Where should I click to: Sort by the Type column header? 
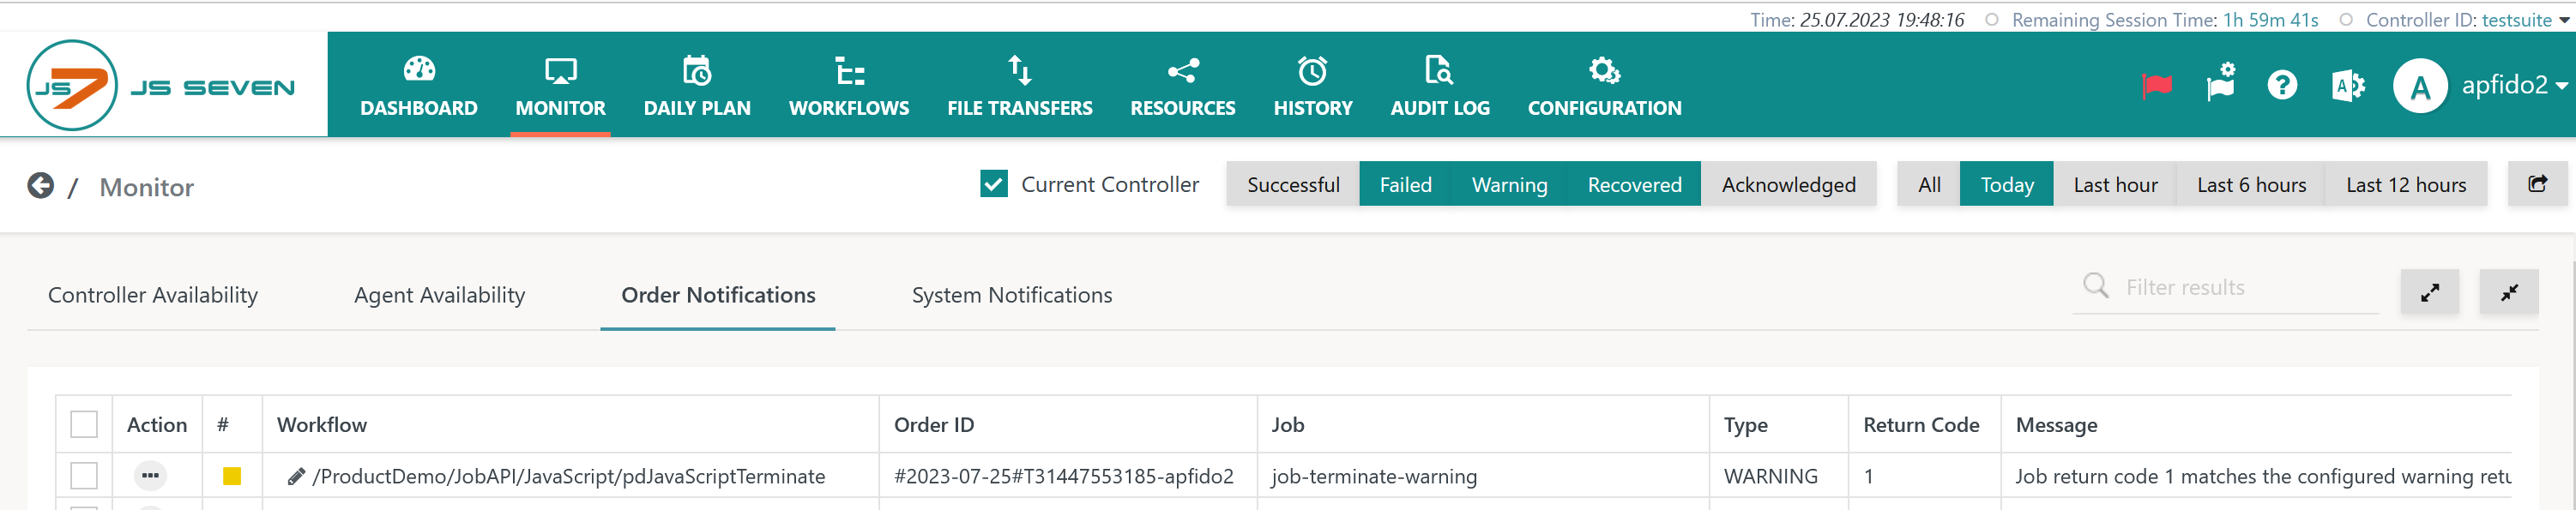point(1746,425)
